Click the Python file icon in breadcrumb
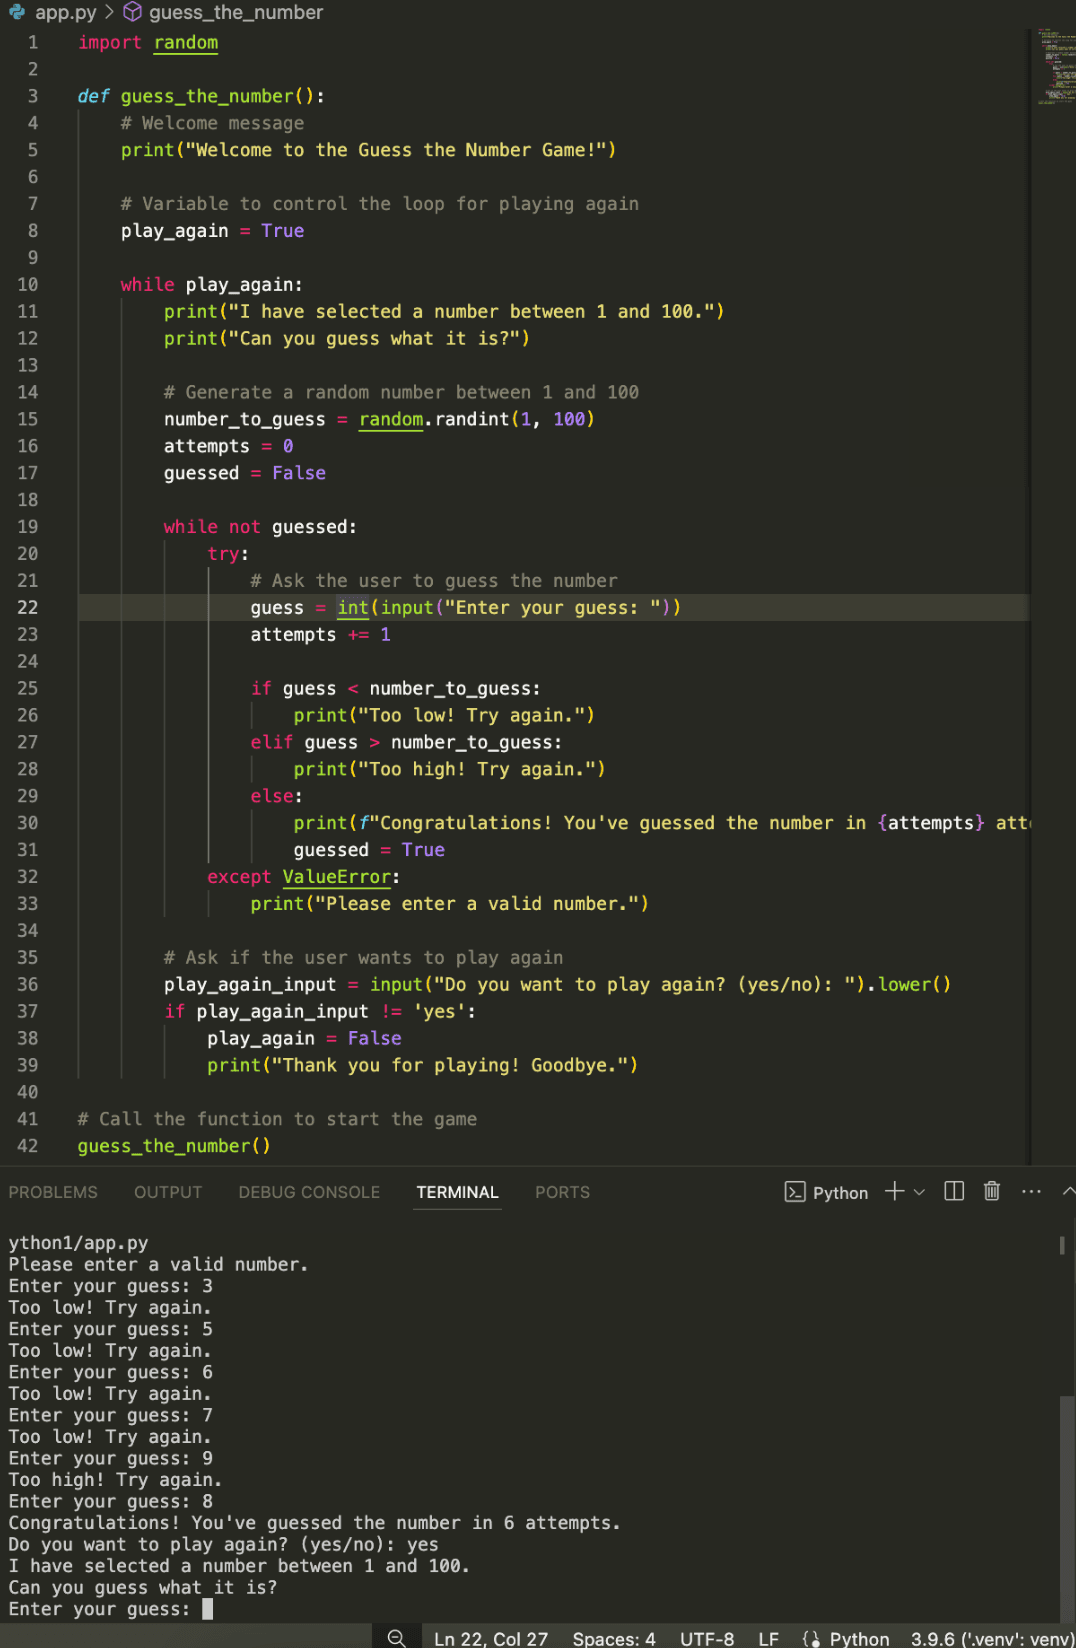 point(17,12)
